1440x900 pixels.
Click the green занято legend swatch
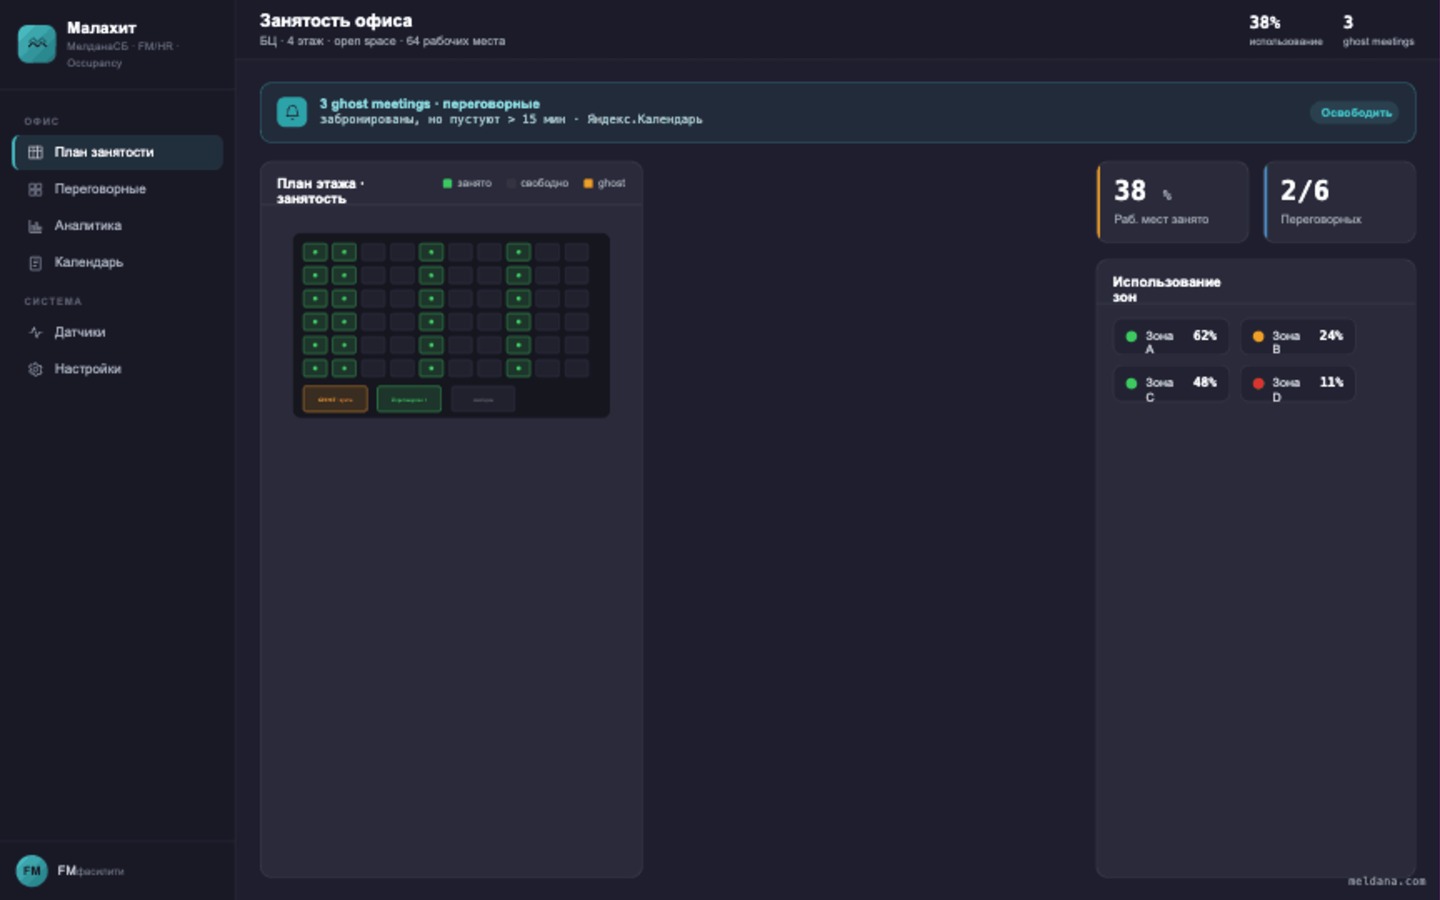pyautogui.click(x=447, y=183)
